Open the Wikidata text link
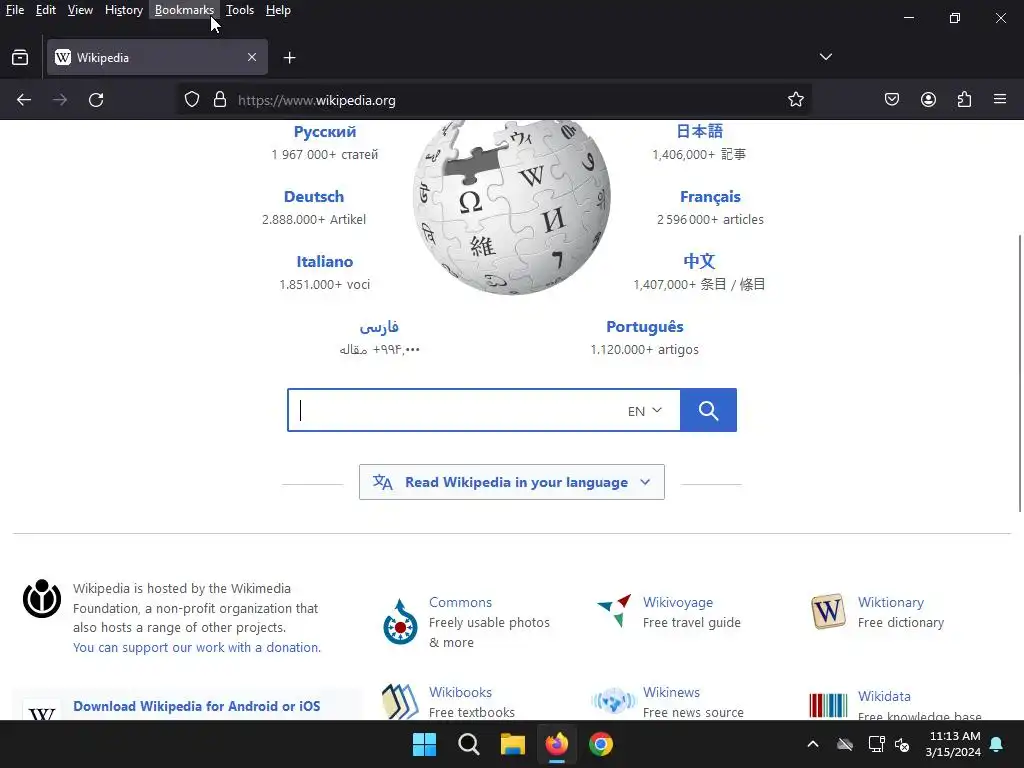 pyautogui.click(x=884, y=696)
